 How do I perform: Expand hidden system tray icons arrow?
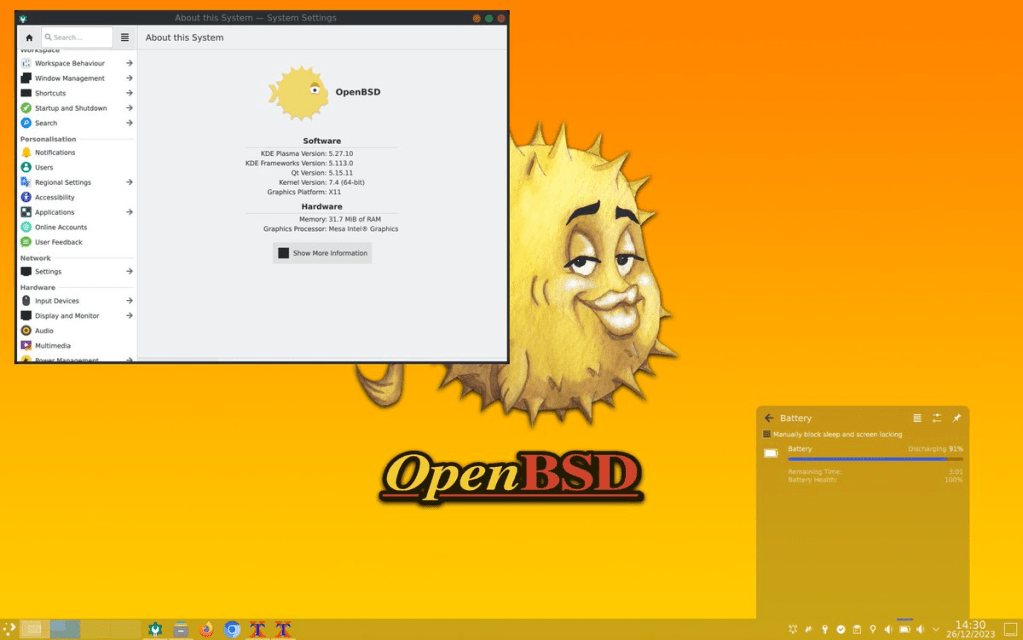936,629
